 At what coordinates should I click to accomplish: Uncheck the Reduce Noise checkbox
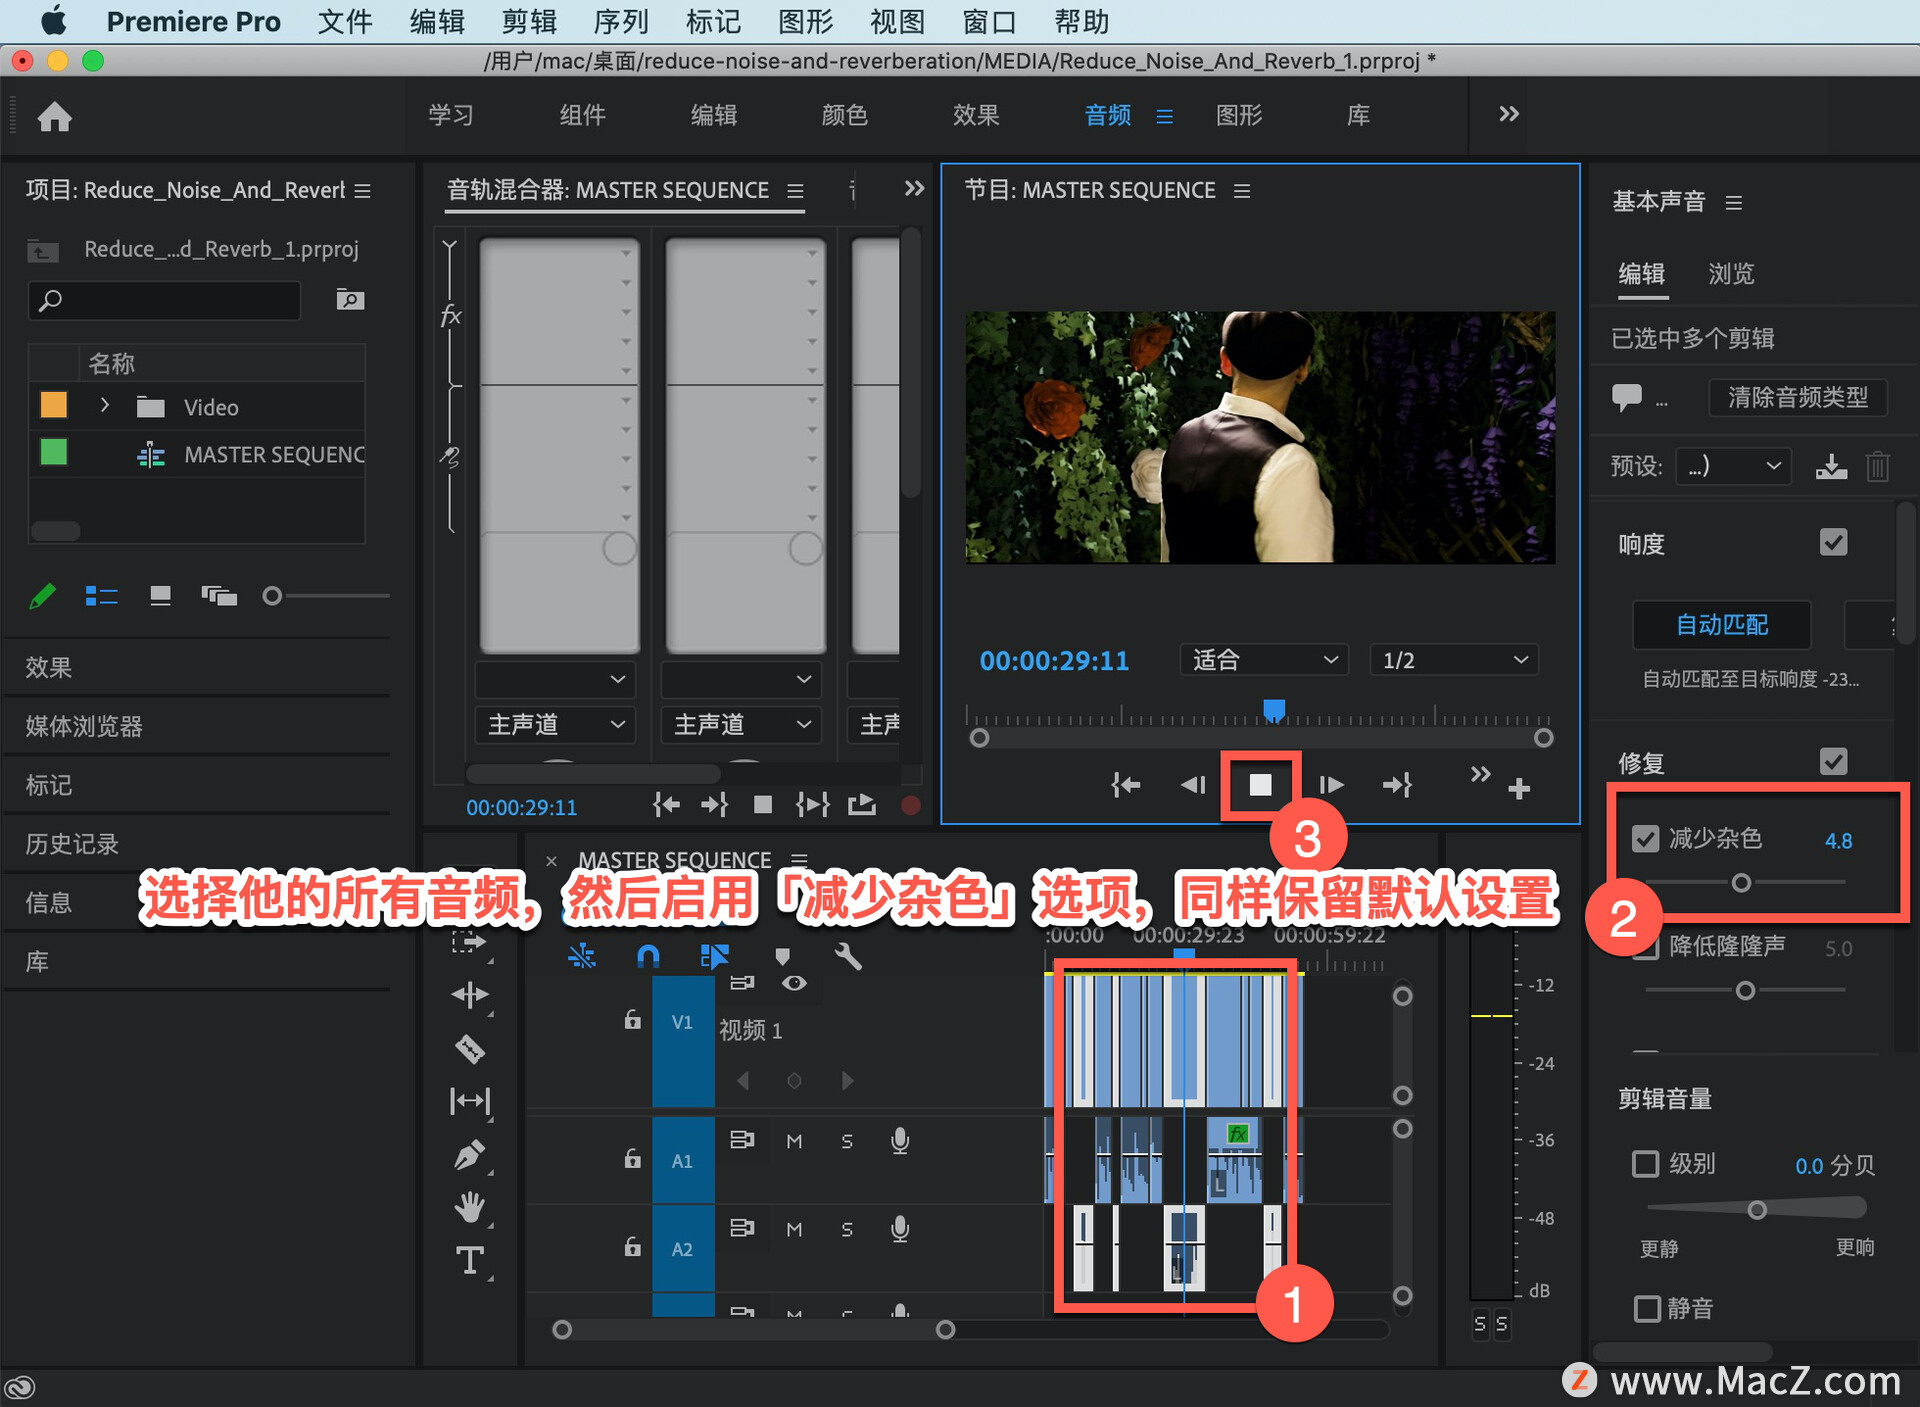[x=1645, y=839]
